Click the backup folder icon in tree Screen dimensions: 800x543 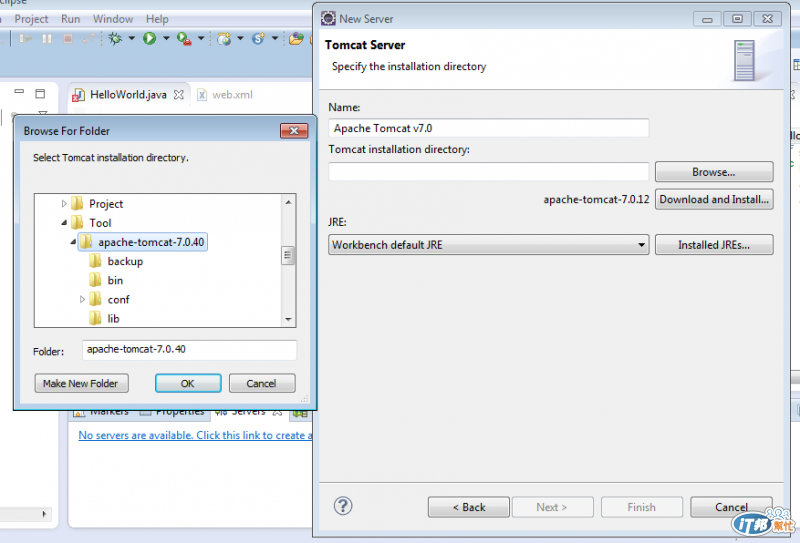click(95, 261)
